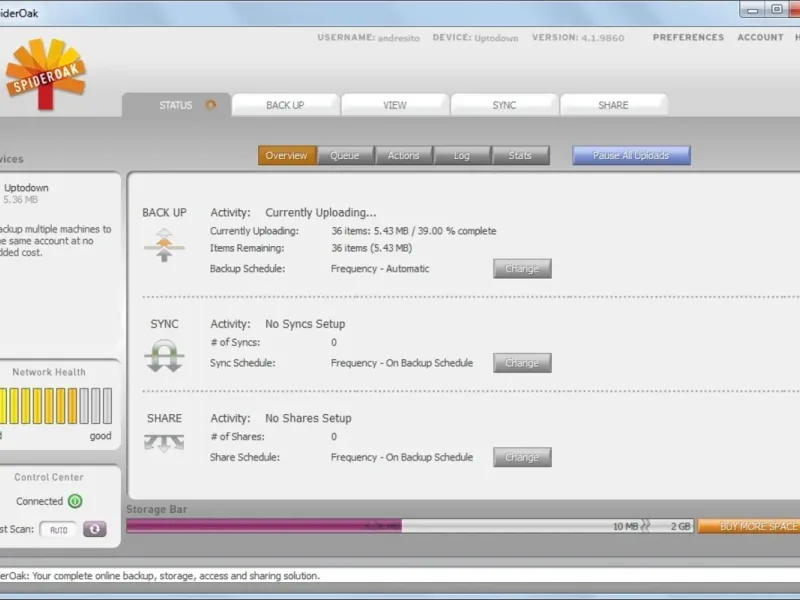Open the SHARE tab
The height and width of the screenshot is (600, 800).
pyautogui.click(x=613, y=105)
